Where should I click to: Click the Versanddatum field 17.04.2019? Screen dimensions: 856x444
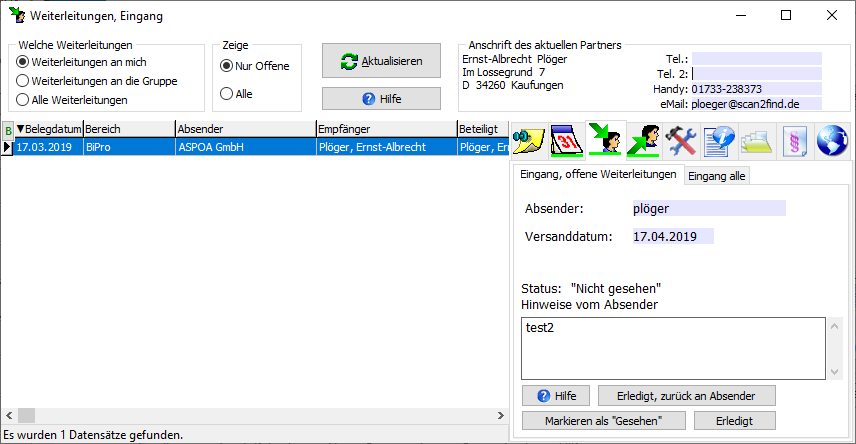click(x=673, y=236)
